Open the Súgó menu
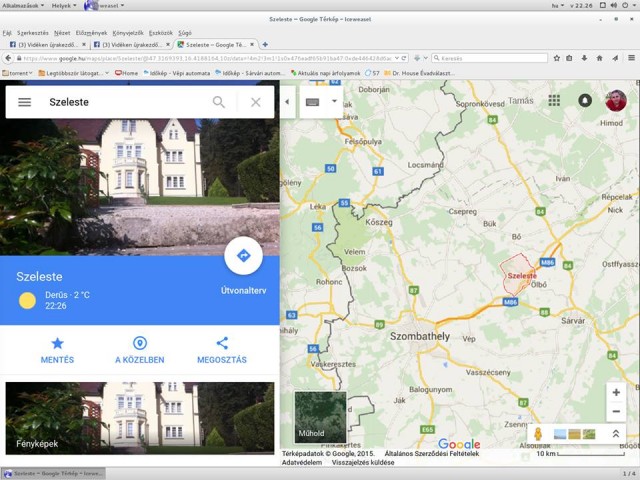The image size is (640, 480). coord(185,33)
